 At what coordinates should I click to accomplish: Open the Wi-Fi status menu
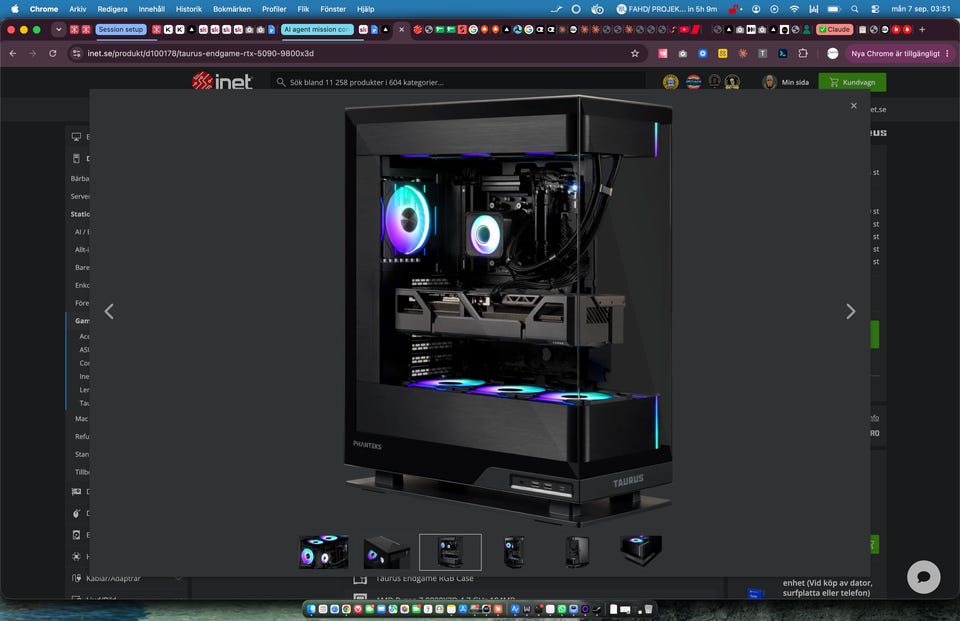[x=794, y=9]
